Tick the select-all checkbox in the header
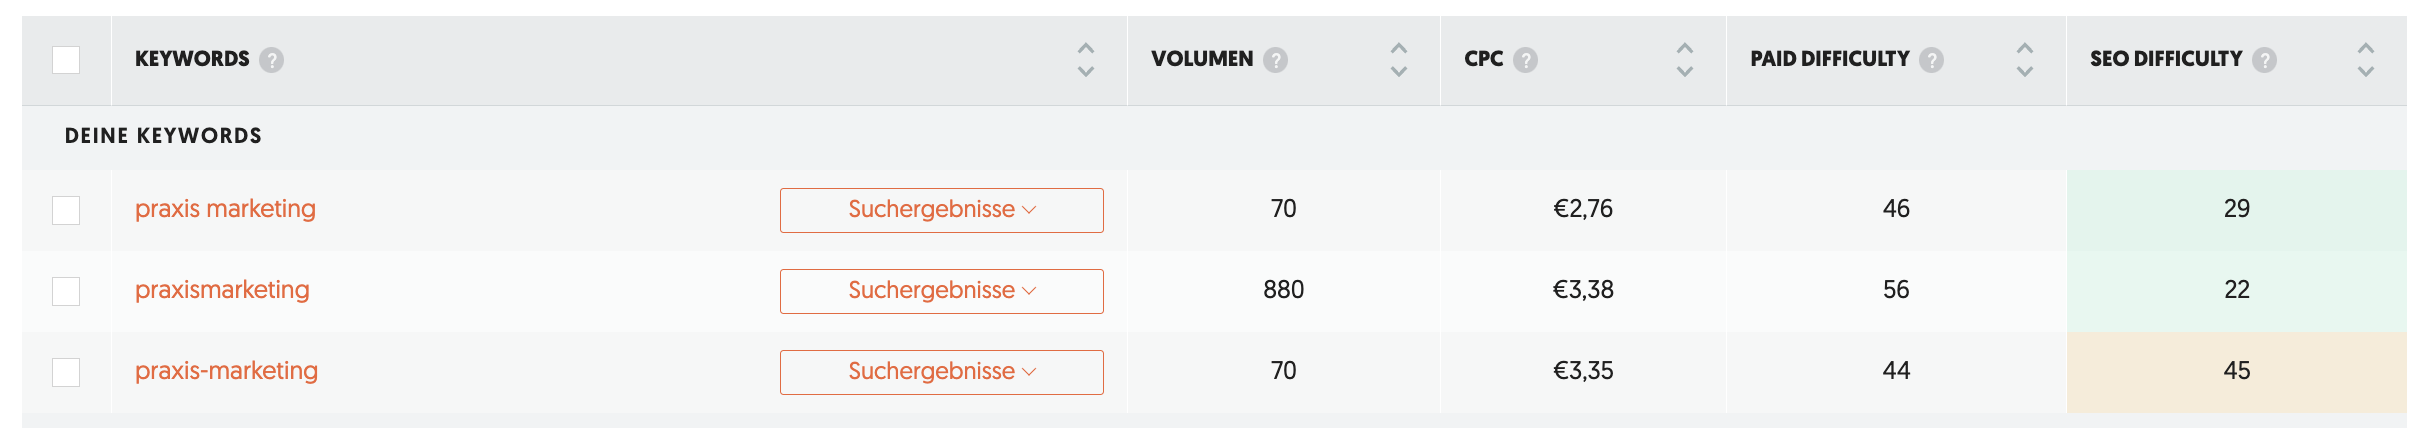Screen dimensions: 2426x428 tap(66, 60)
